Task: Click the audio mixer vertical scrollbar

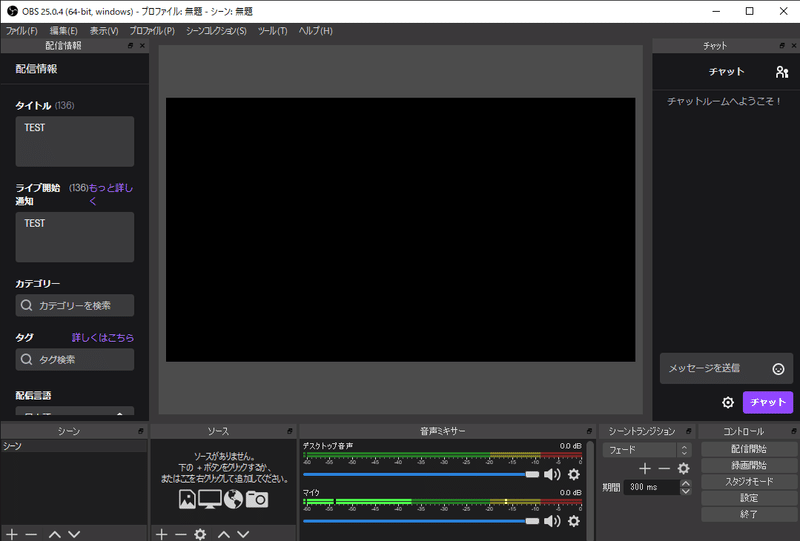Action: click(x=590, y=490)
